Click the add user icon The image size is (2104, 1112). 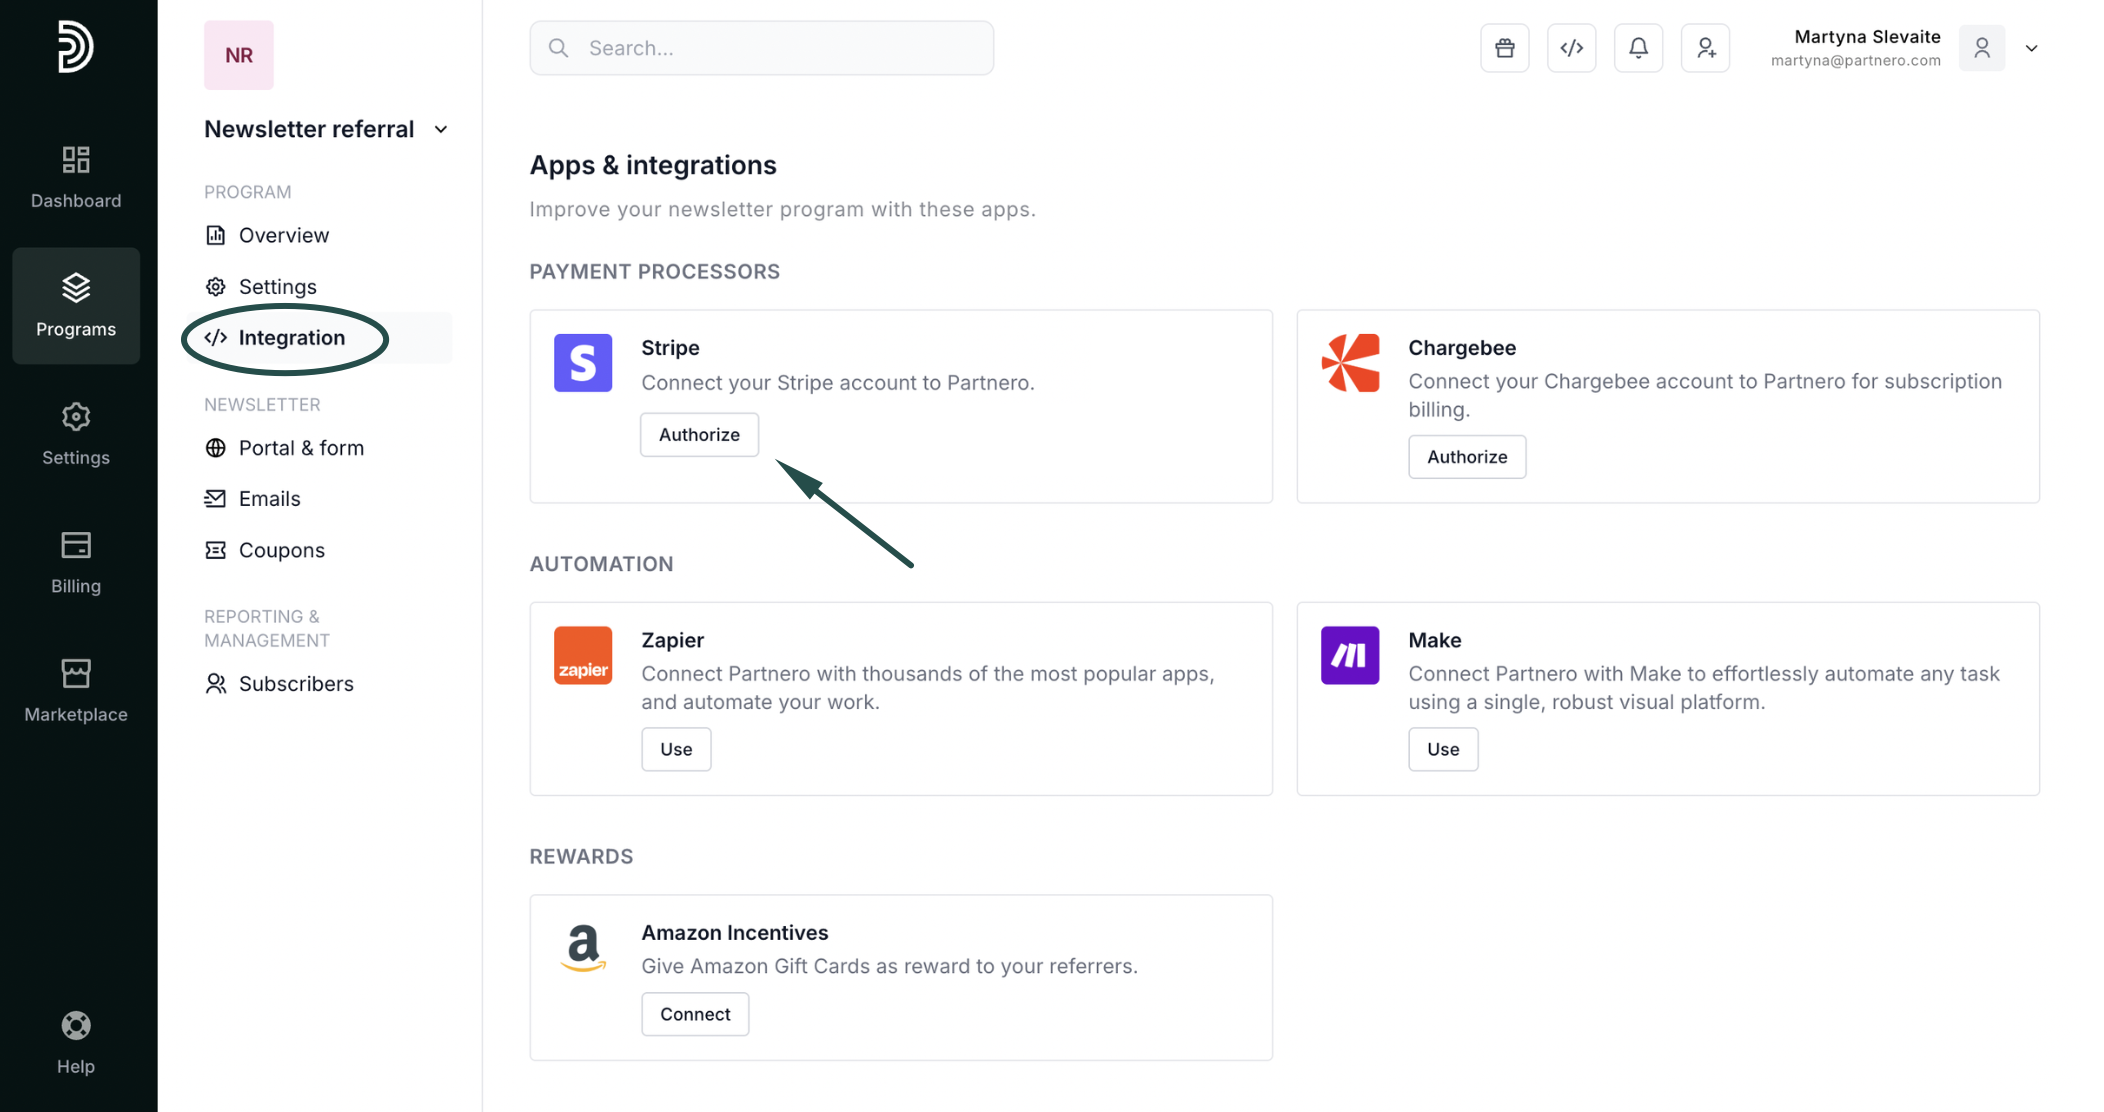click(x=1705, y=48)
